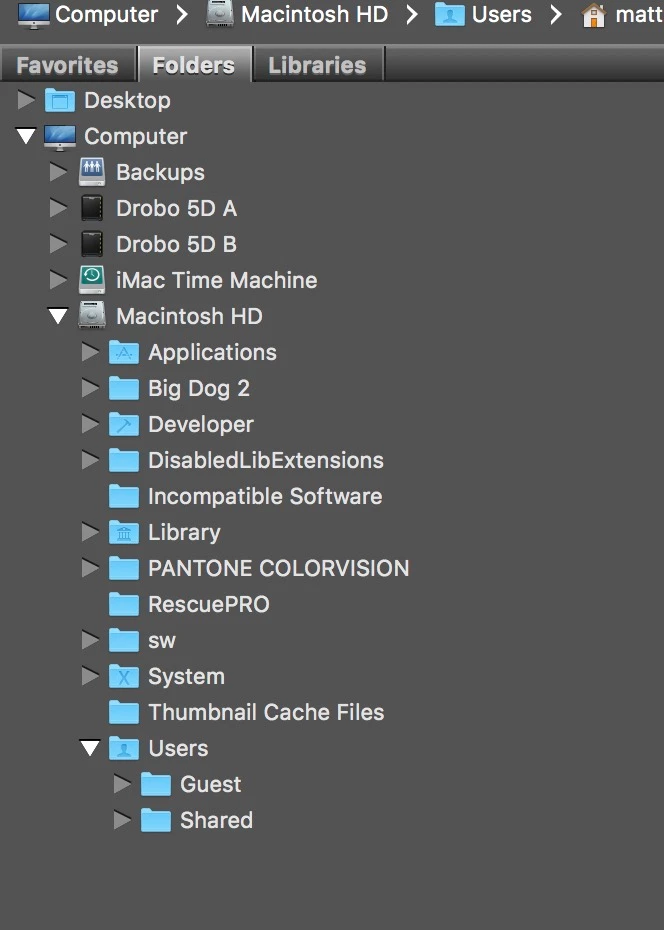This screenshot has height=930, width=664.
Task: Select the 'iMac Time Machine' row label
Action: click(x=216, y=281)
